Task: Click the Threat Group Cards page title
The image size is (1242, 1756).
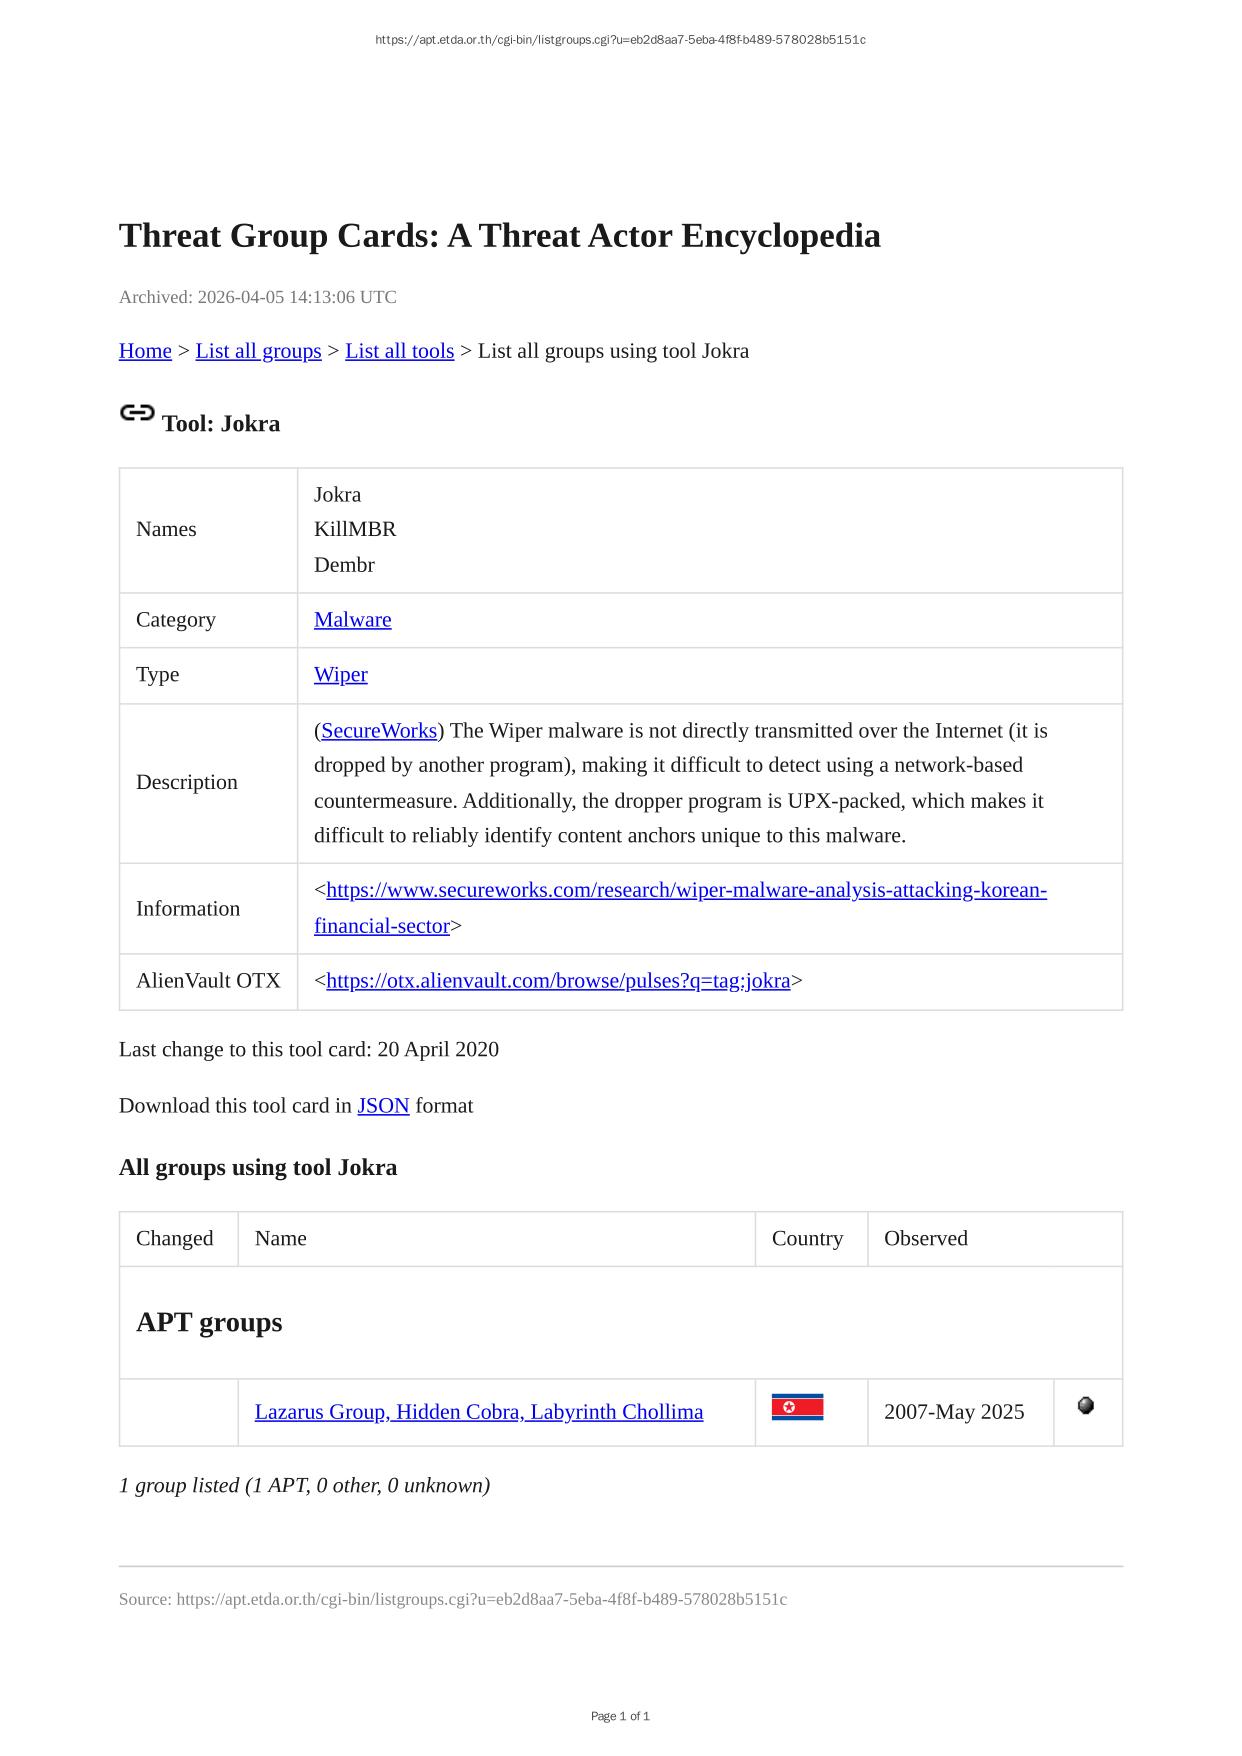Action: [499, 236]
